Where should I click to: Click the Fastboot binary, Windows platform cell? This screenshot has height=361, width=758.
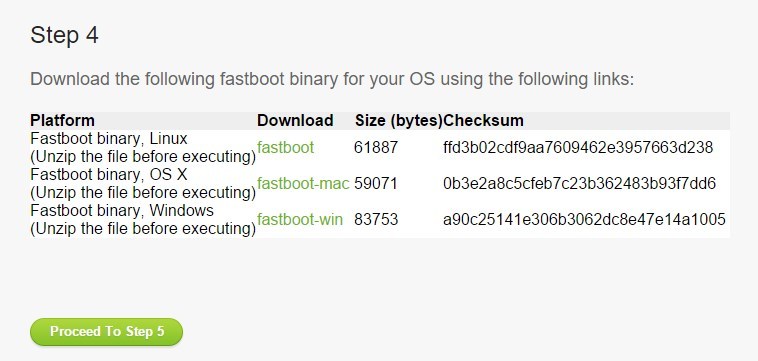143,219
